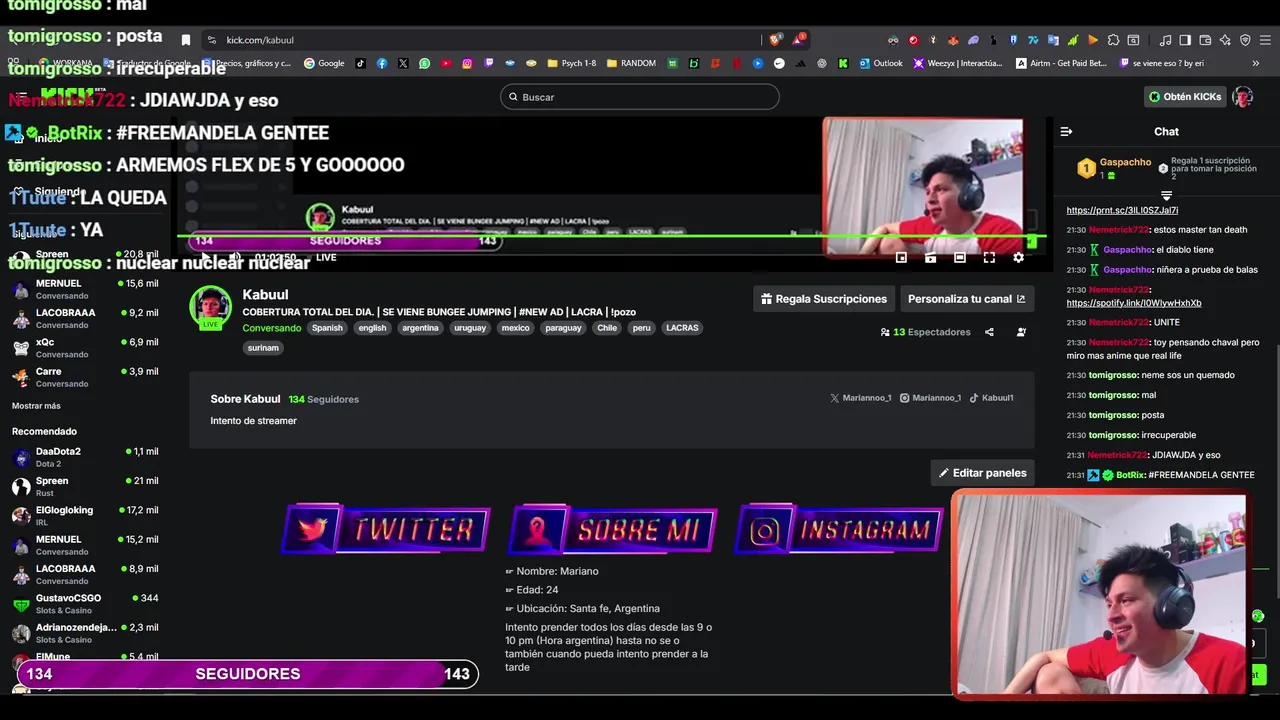Click the SOBRE MI panel banner
The width and height of the screenshot is (1280, 720).
point(612,529)
